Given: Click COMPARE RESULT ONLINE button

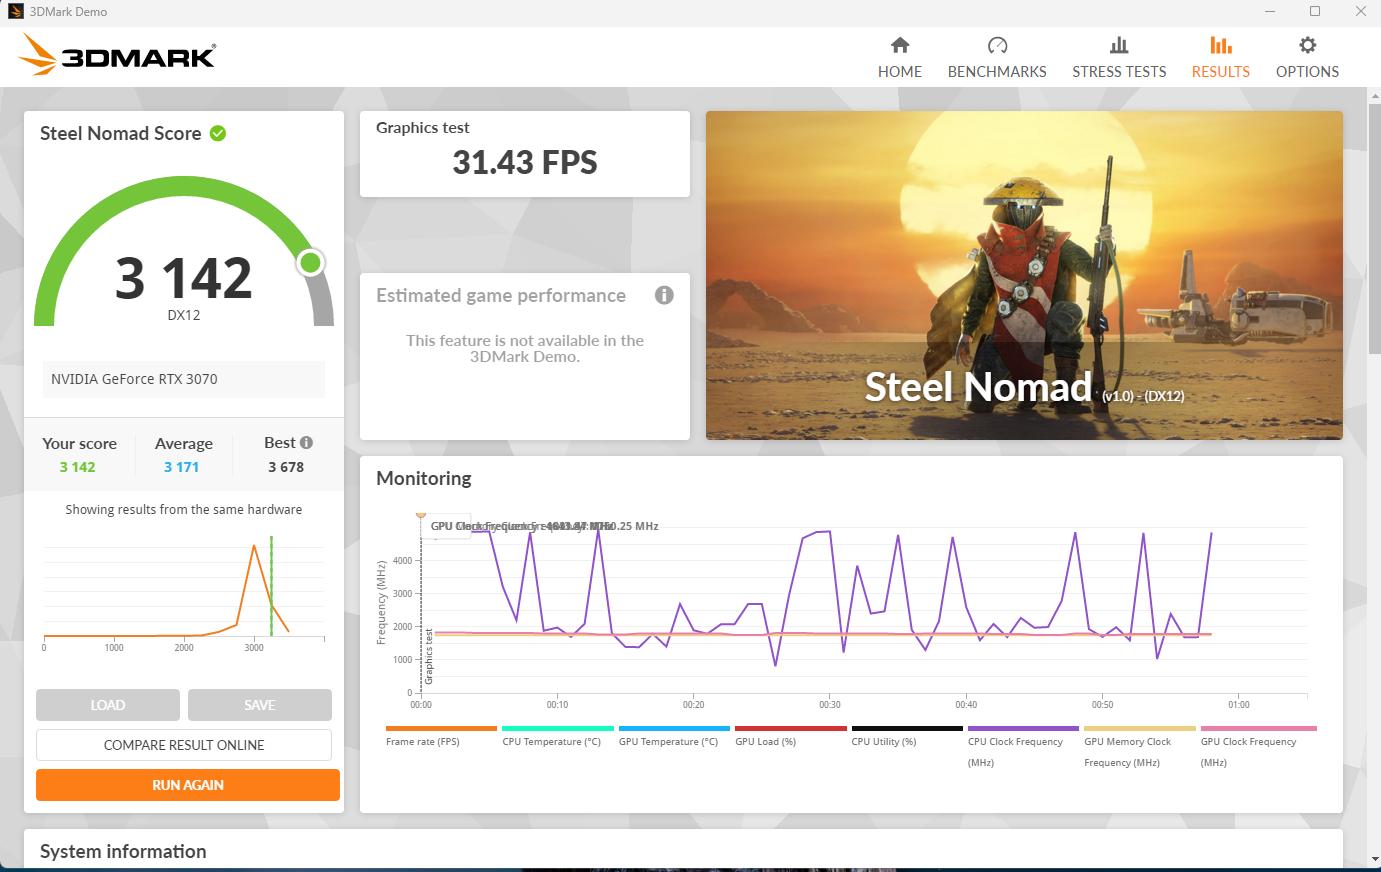Looking at the screenshot, I should point(184,745).
